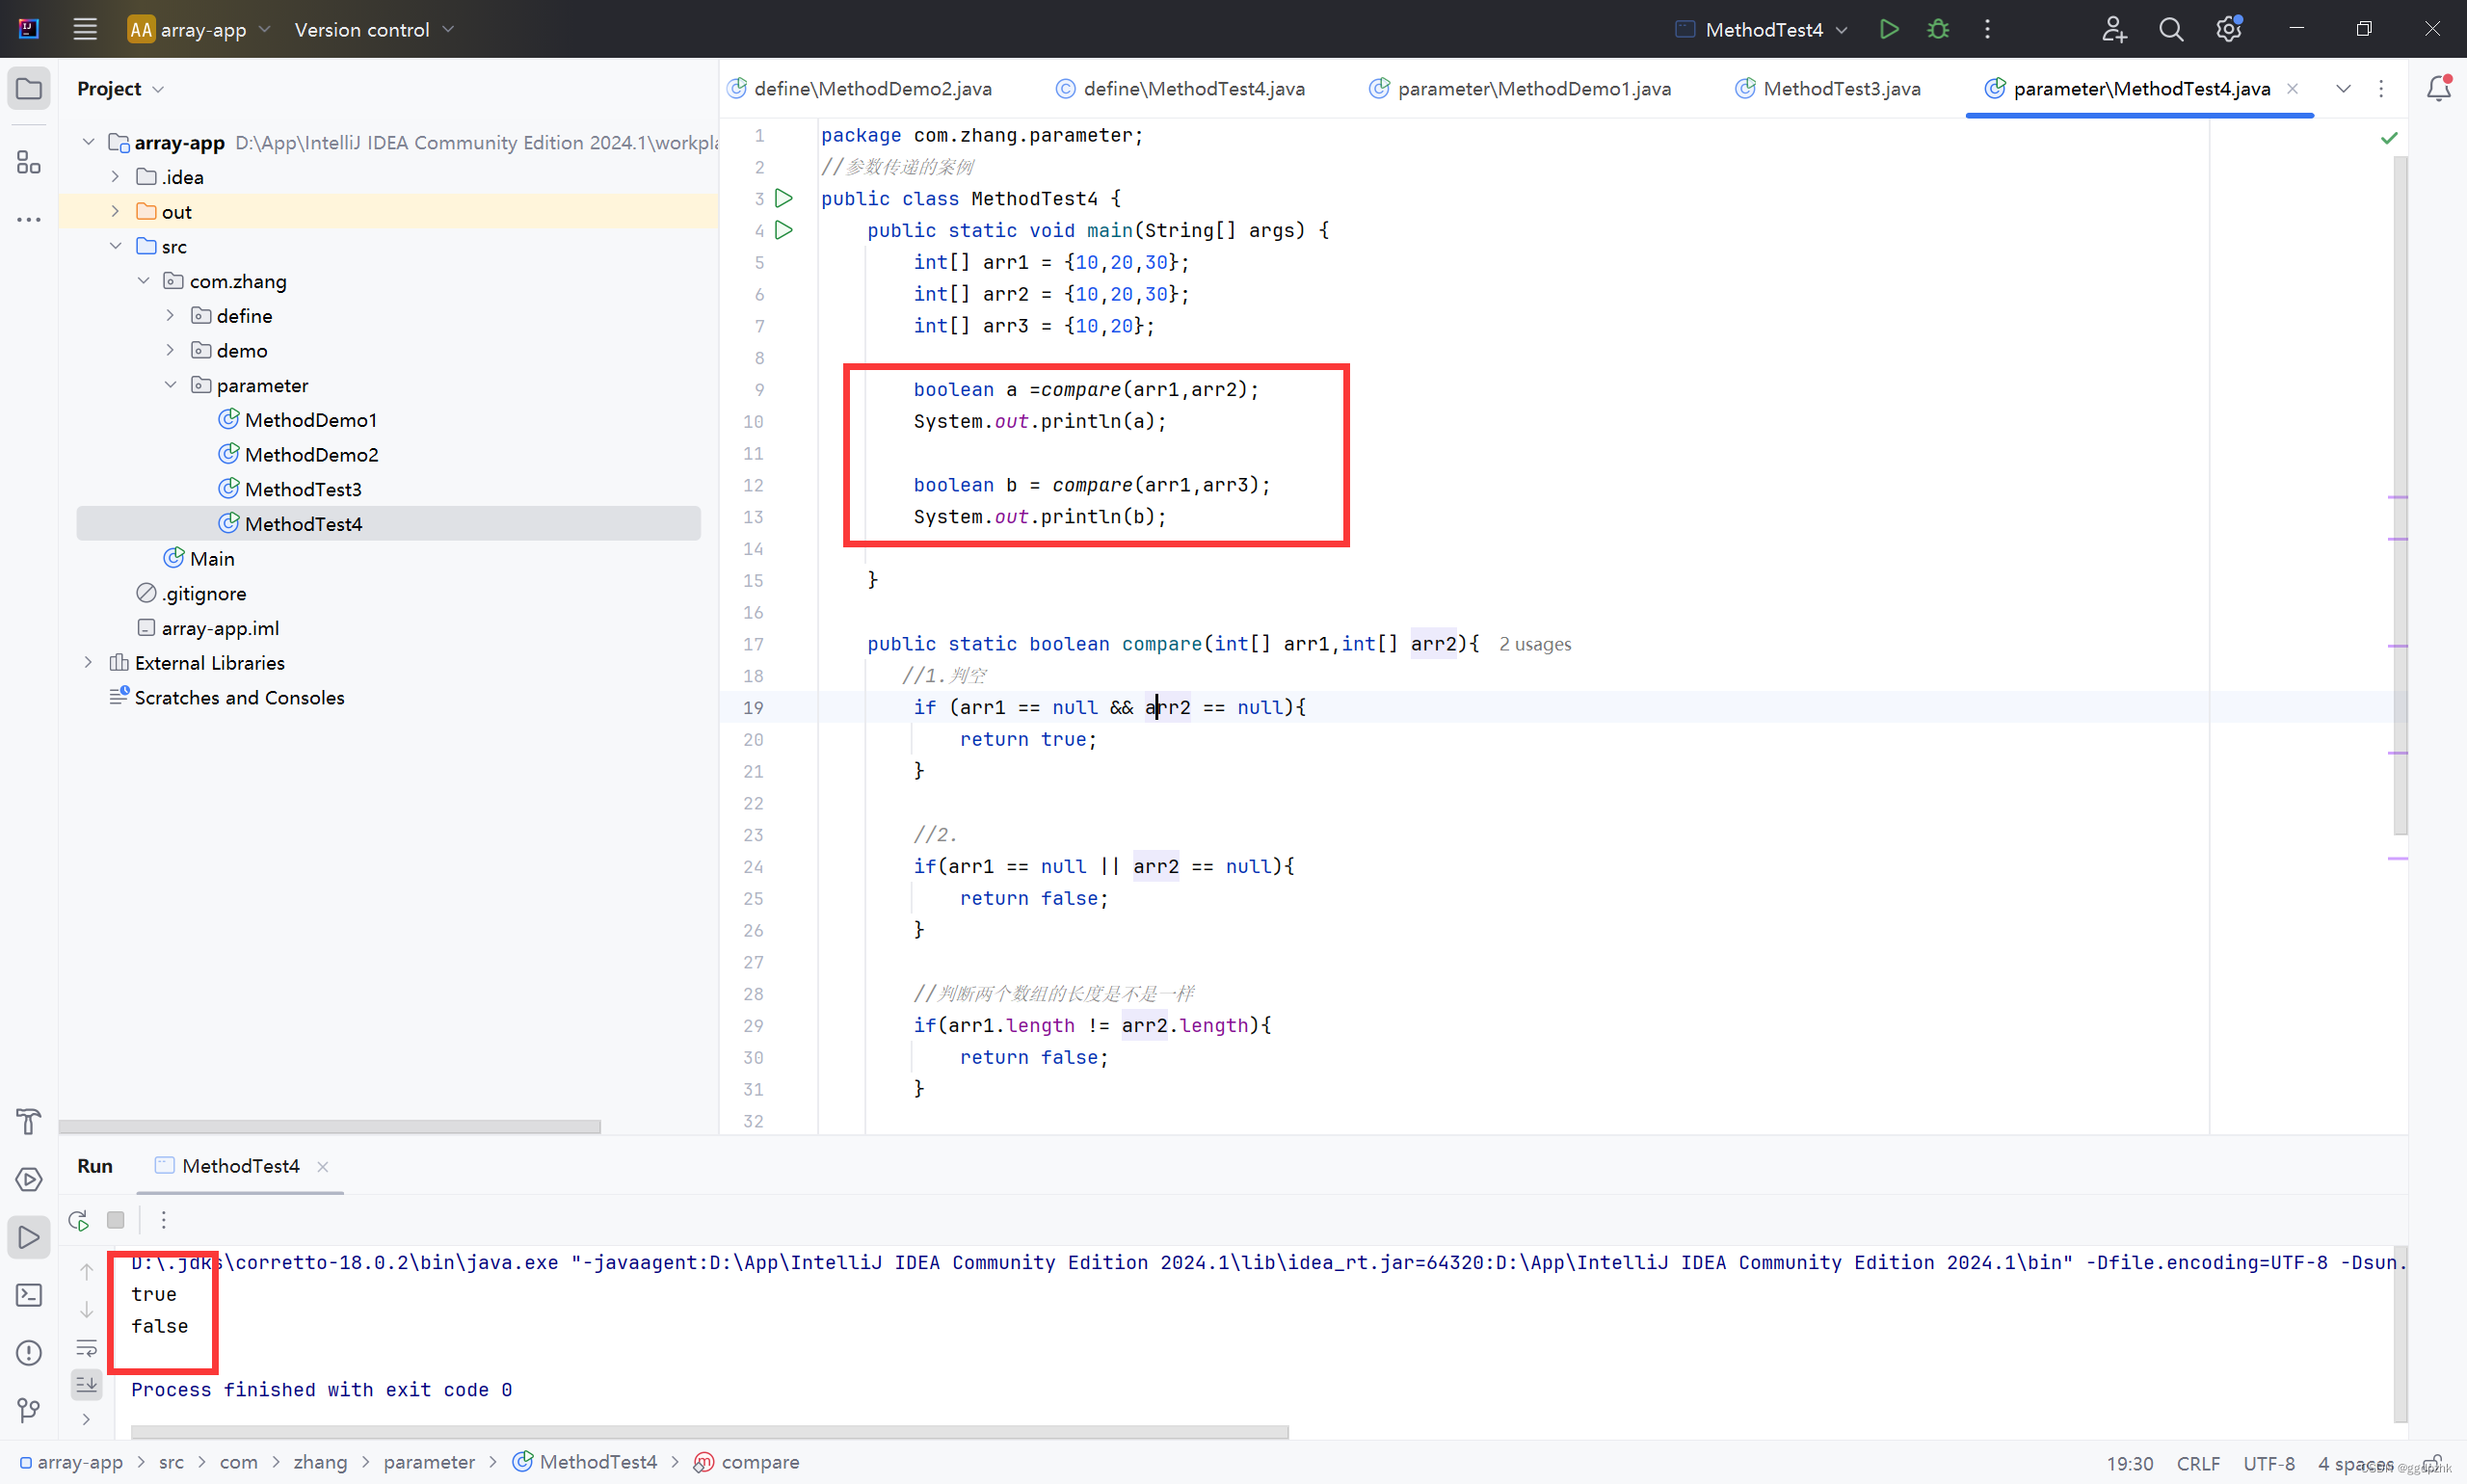
Task: Open Search Everywhere magnifier
Action: click(x=2170, y=29)
